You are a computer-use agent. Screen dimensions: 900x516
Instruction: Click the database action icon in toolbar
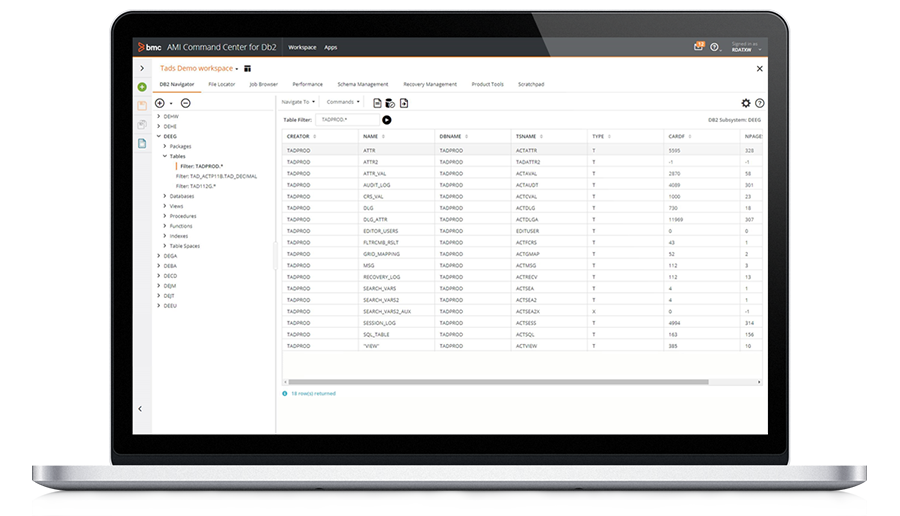tap(390, 103)
